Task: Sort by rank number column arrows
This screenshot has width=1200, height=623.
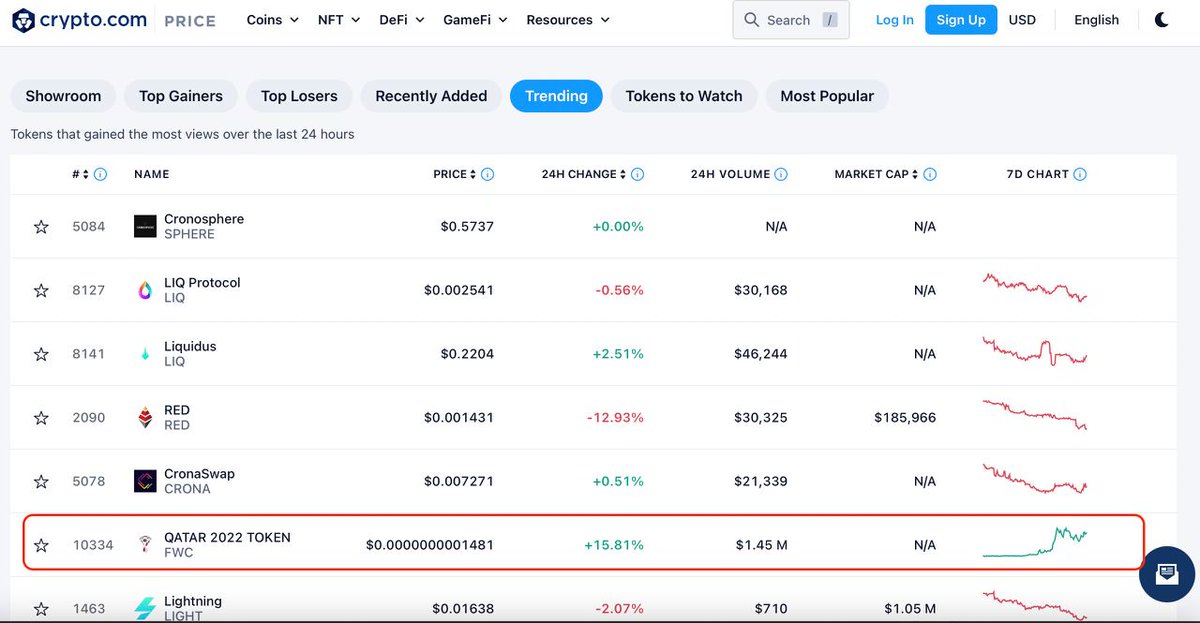Action: tap(86, 174)
